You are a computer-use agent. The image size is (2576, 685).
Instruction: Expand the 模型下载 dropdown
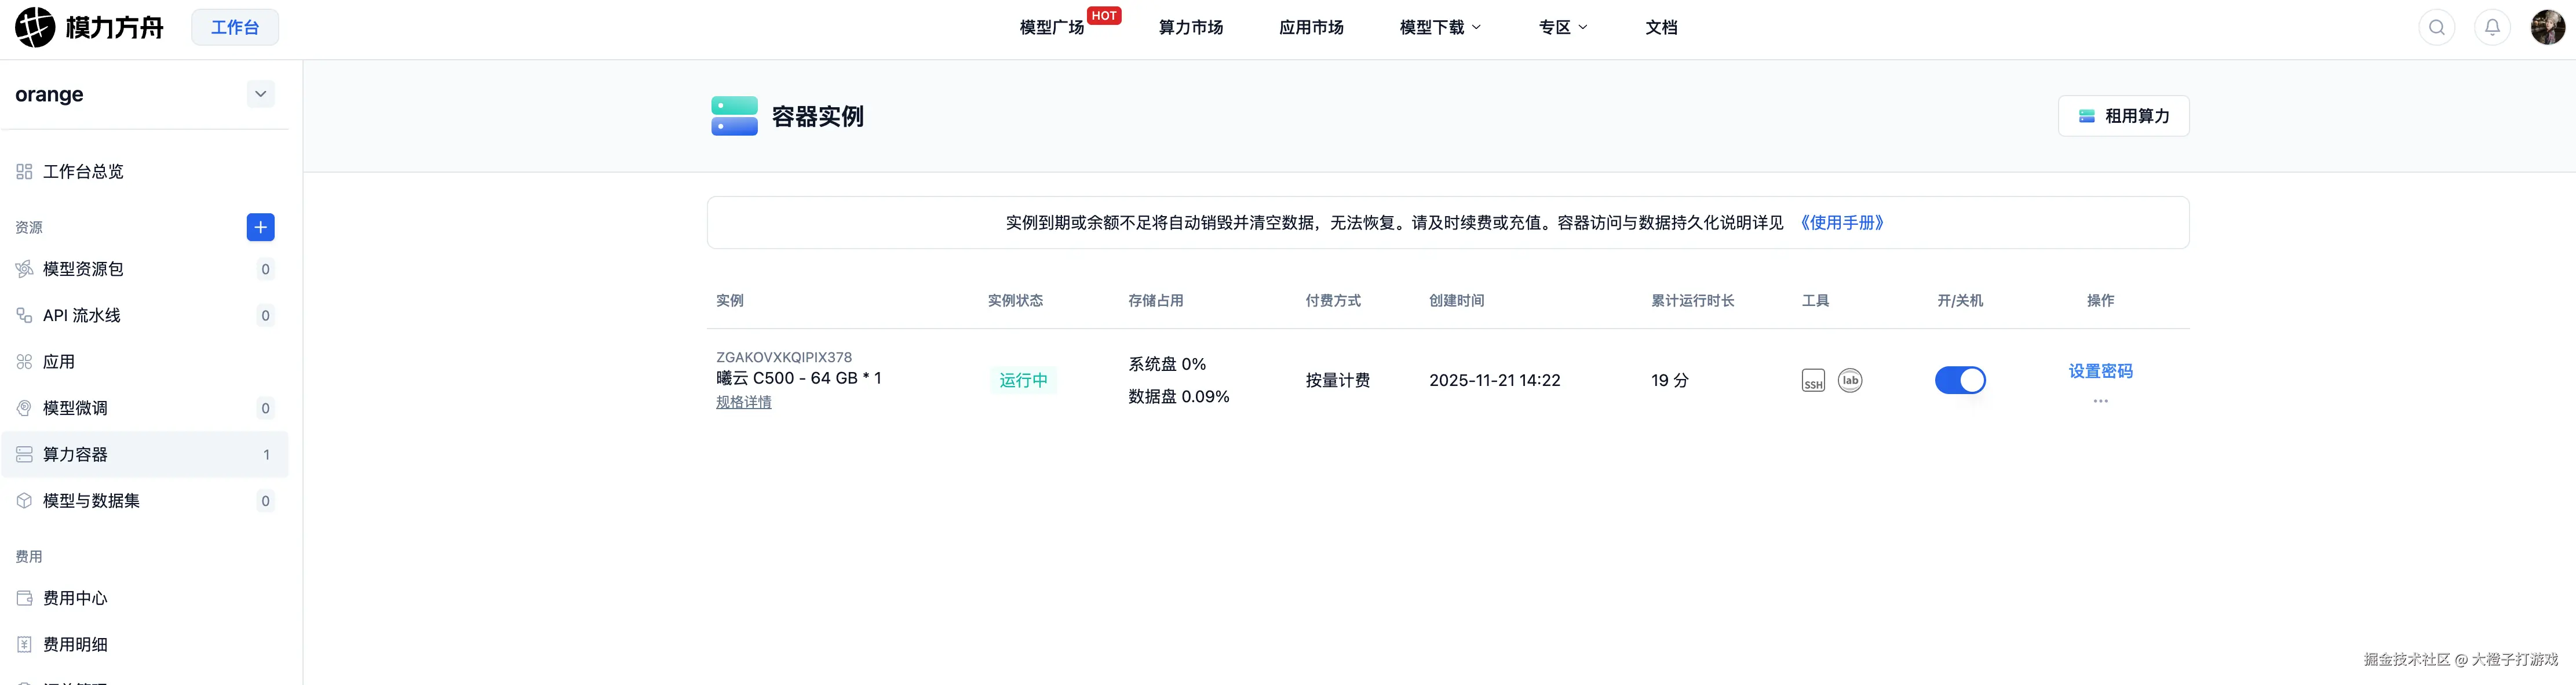click(x=1438, y=27)
